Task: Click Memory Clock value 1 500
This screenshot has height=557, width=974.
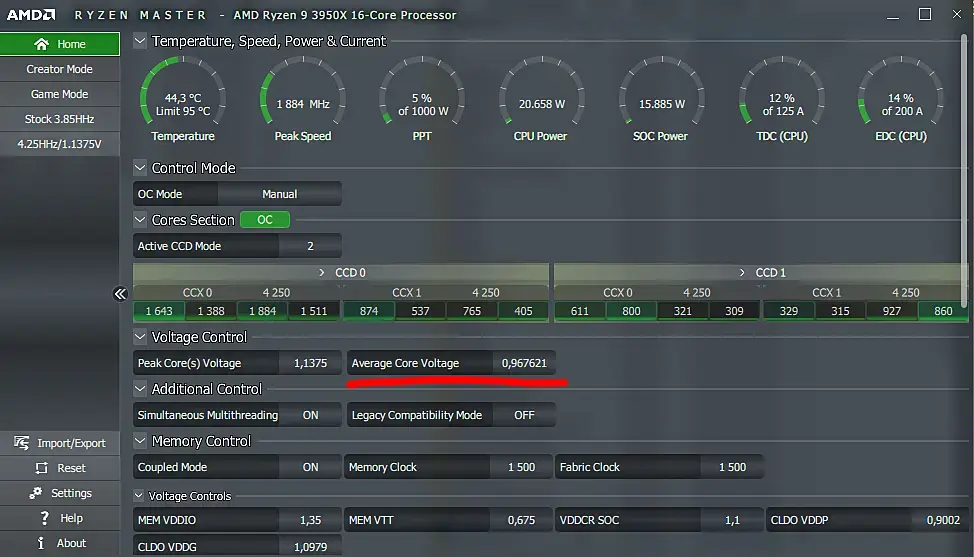Action: [x=521, y=467]
